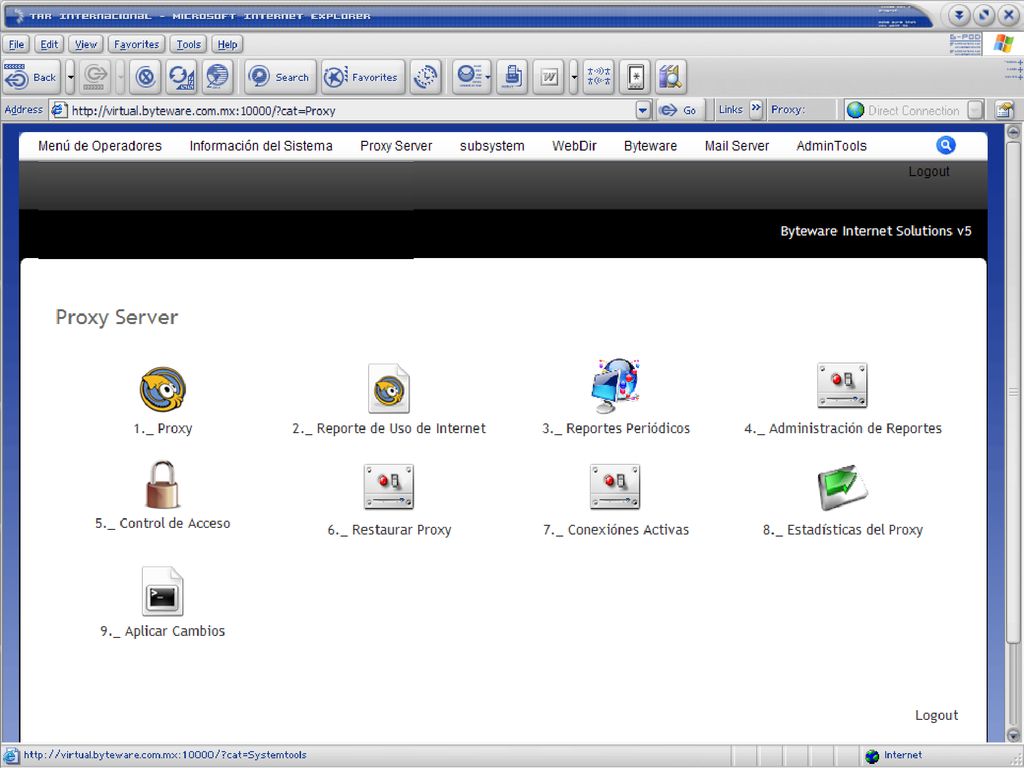Expand the Links chevron
Screen dimensions: 1024x768
click(x=756, y=108)
